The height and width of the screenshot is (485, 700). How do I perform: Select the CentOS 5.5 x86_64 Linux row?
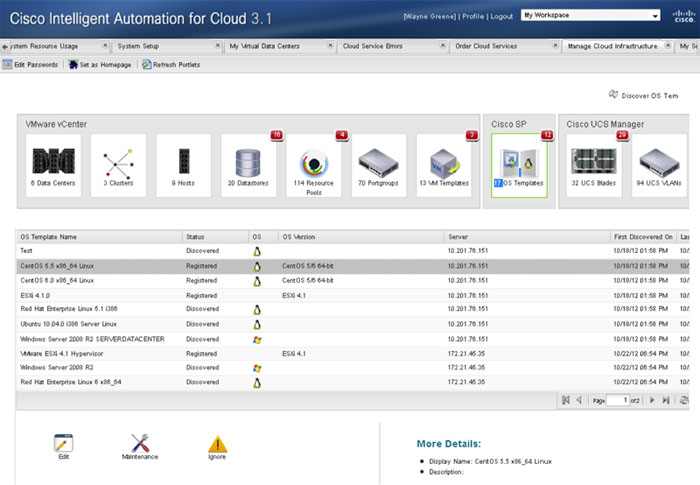[353, 266]
